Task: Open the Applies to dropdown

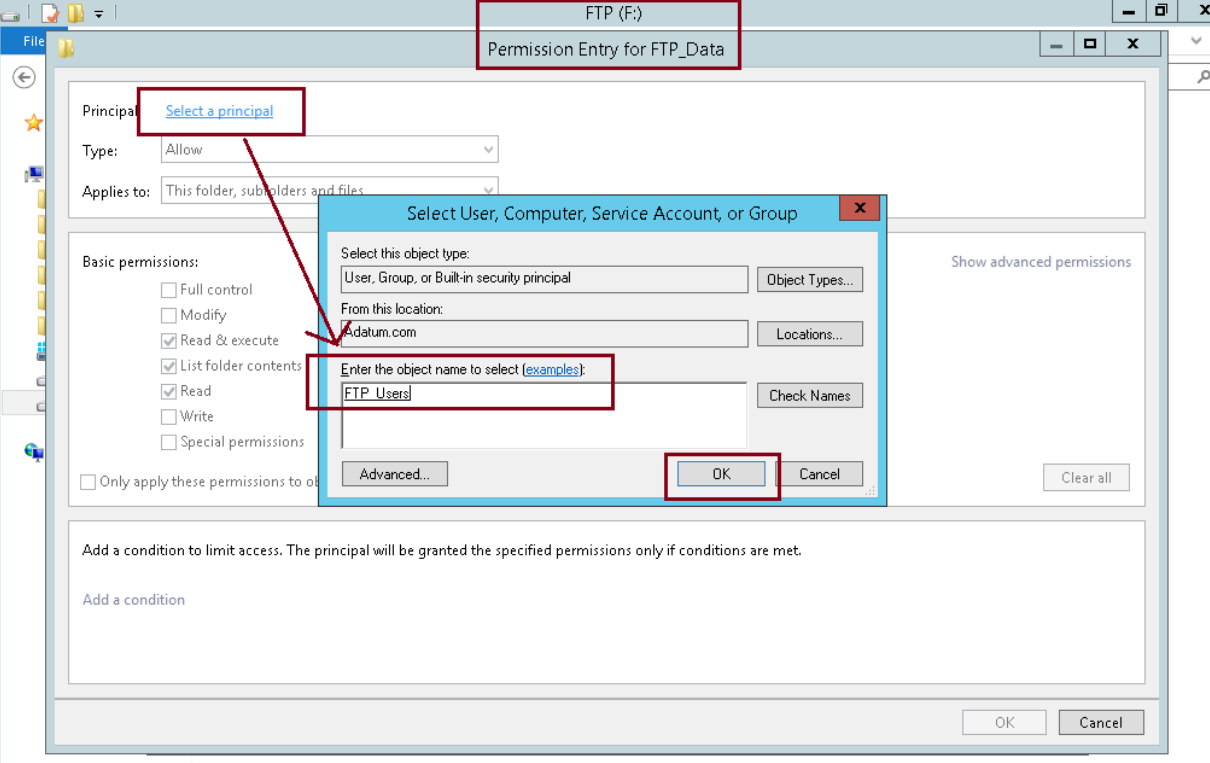Action: tap(330, 190)
